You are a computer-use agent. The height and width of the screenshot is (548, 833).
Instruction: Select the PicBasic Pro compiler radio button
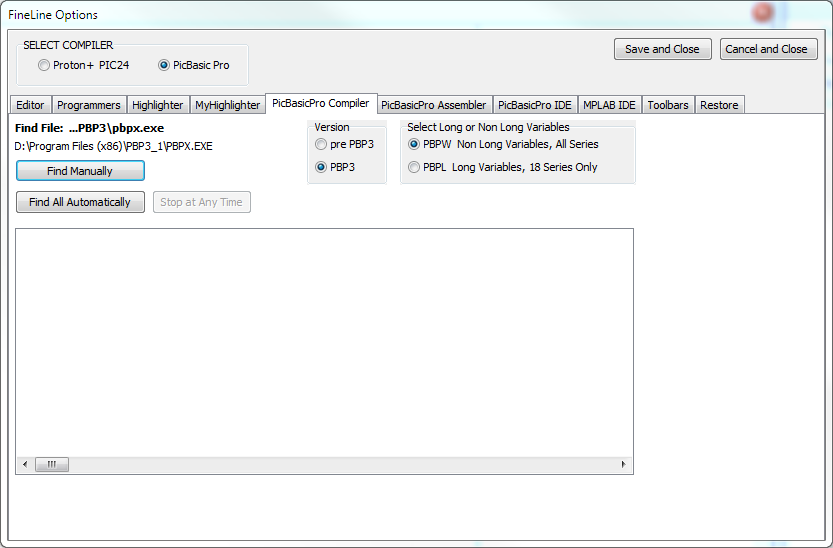tap(164, 65)
